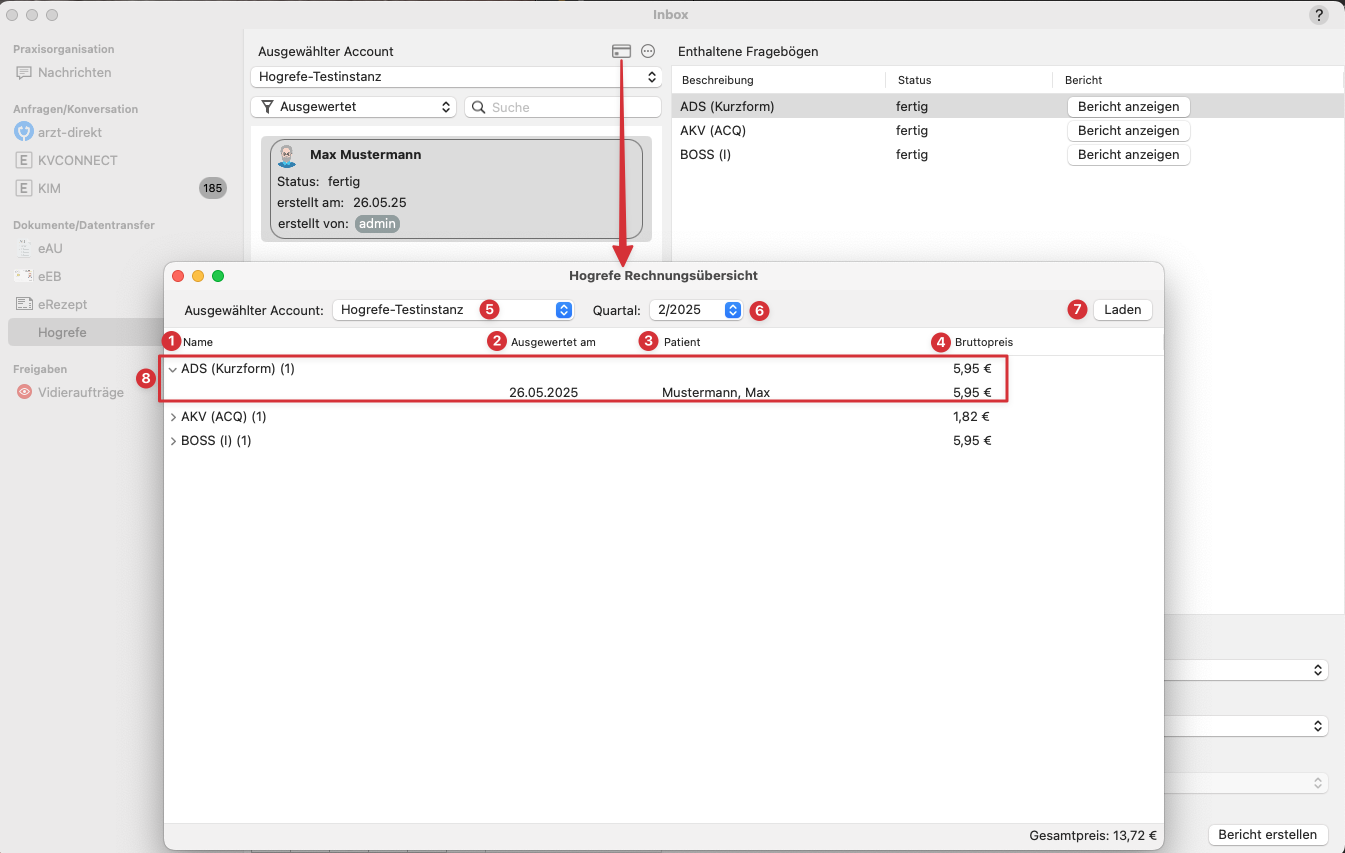Select arzt-direkt in the sidebar
The image size is (1345, 853).
point(70,132)
